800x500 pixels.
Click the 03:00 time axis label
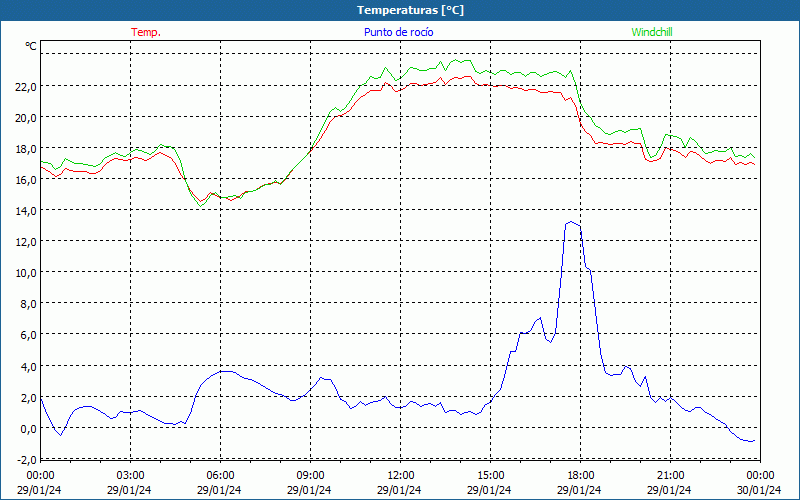tap(130, 476)
